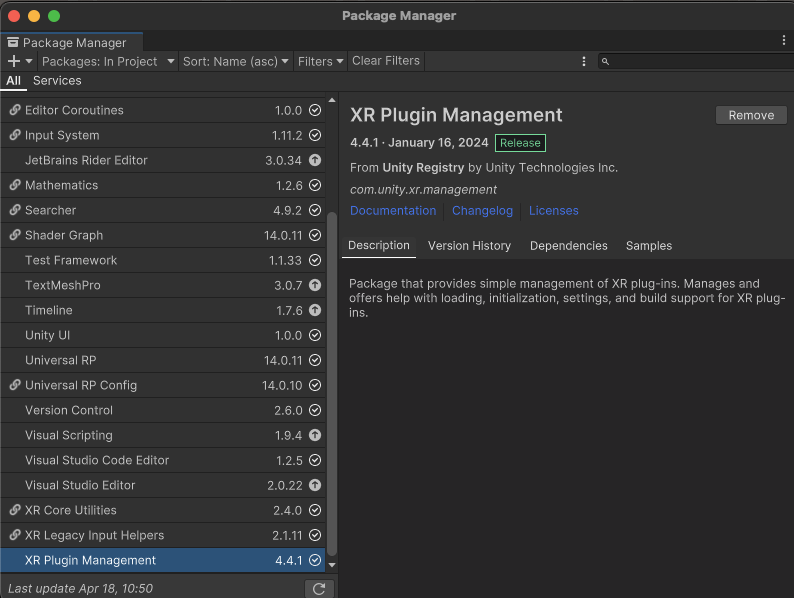This screenshot has height=598, width=794.
Task: Click the add package plus icon
Action: coord(14,61)
